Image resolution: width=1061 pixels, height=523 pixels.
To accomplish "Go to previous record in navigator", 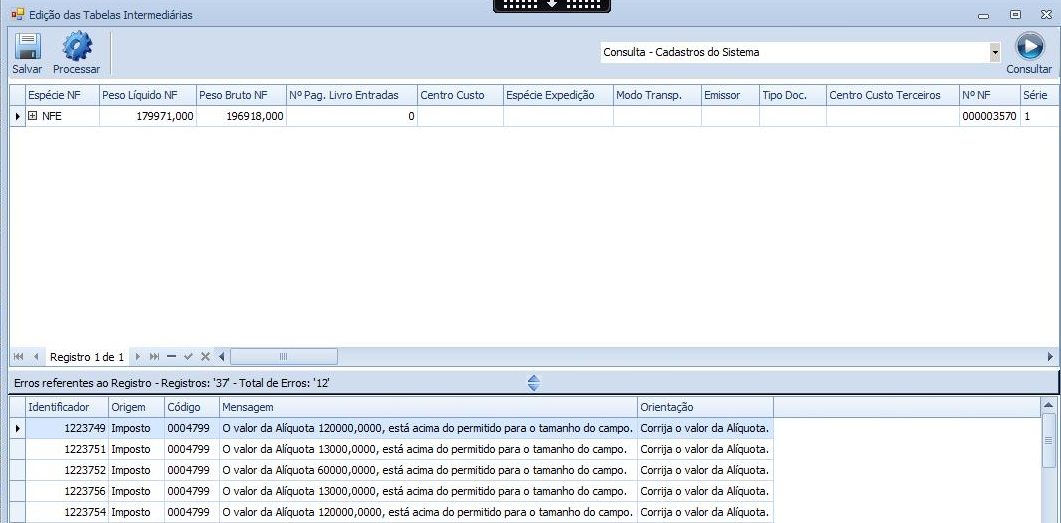I will 36,357.
